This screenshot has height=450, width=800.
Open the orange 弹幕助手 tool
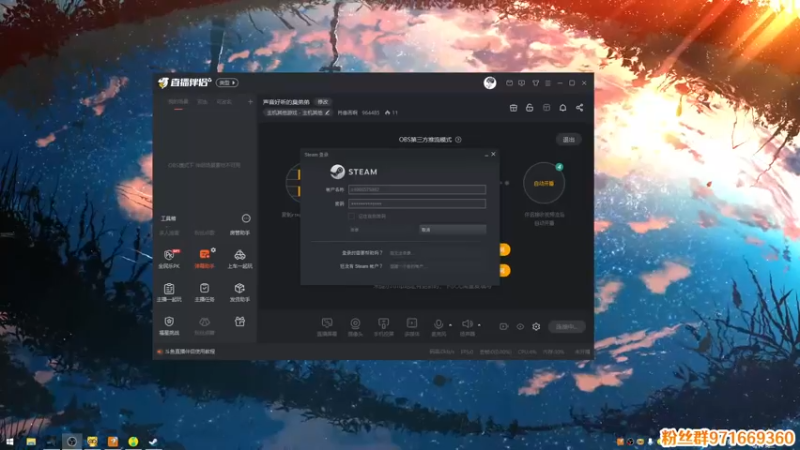pyautogui.click(x=205, y=259)
